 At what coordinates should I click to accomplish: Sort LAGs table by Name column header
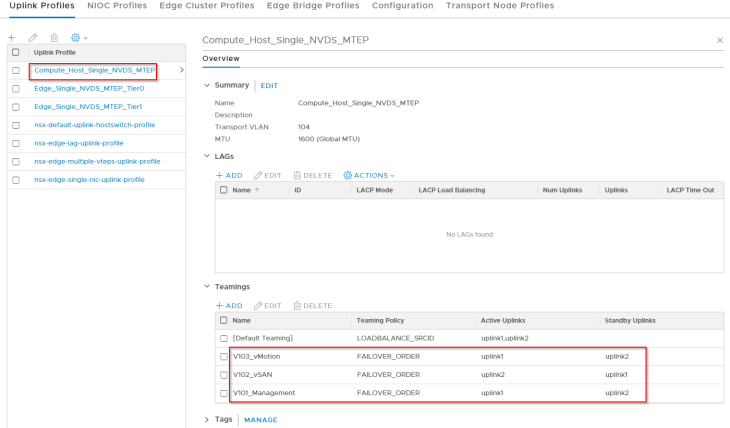click(x=242, y=189)
